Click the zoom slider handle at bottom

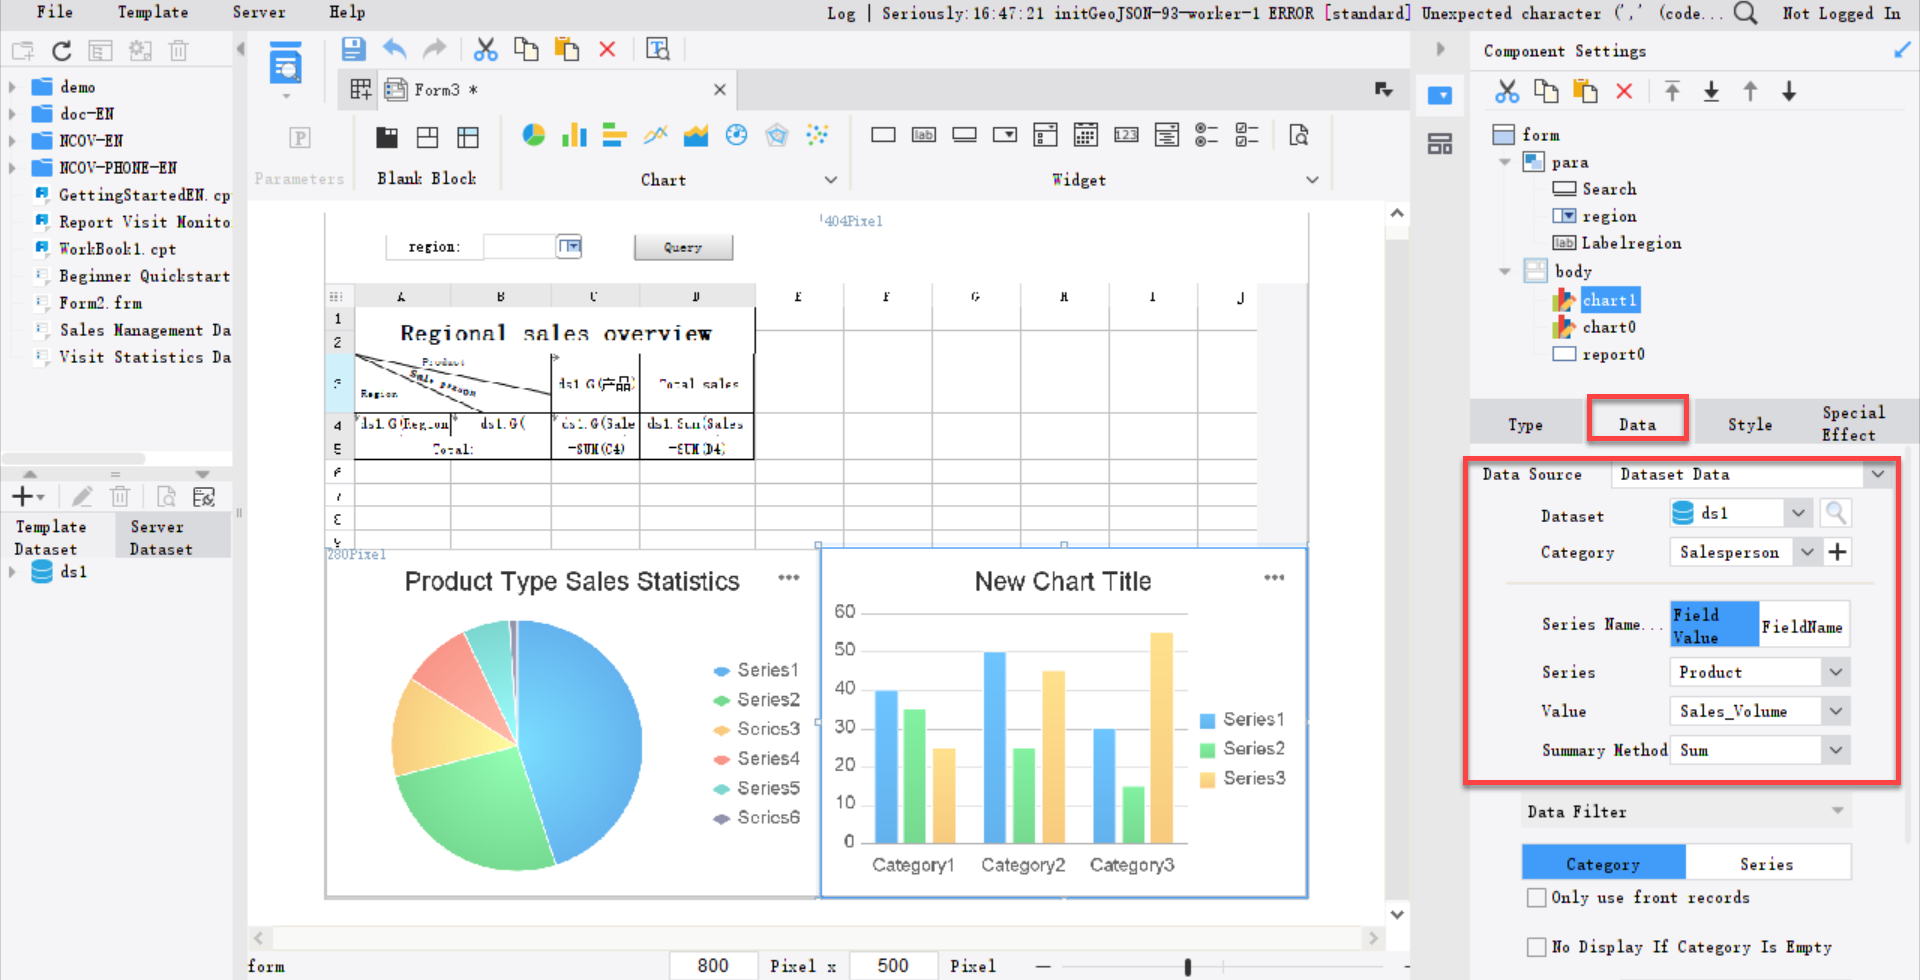[x=1188, y=967]
